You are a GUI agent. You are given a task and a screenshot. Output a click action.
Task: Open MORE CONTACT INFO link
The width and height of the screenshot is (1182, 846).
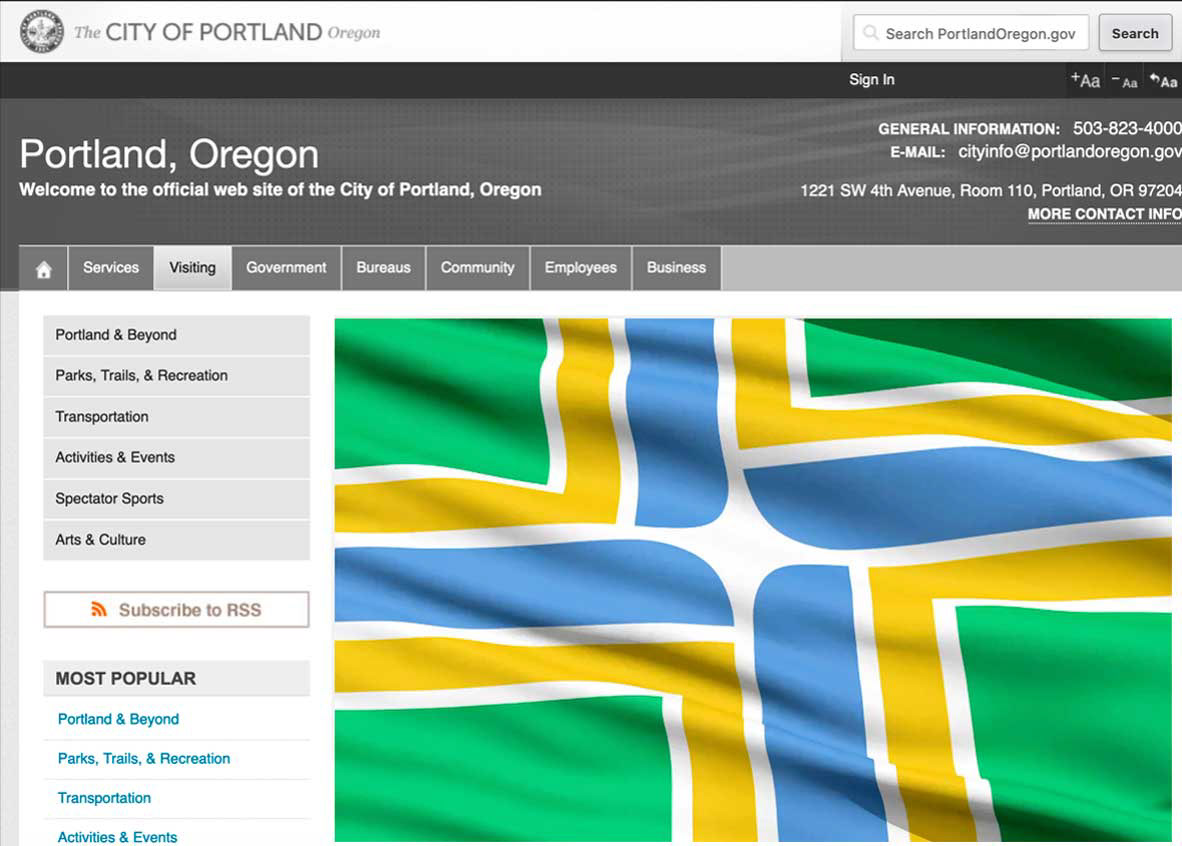click(1104, 214)
